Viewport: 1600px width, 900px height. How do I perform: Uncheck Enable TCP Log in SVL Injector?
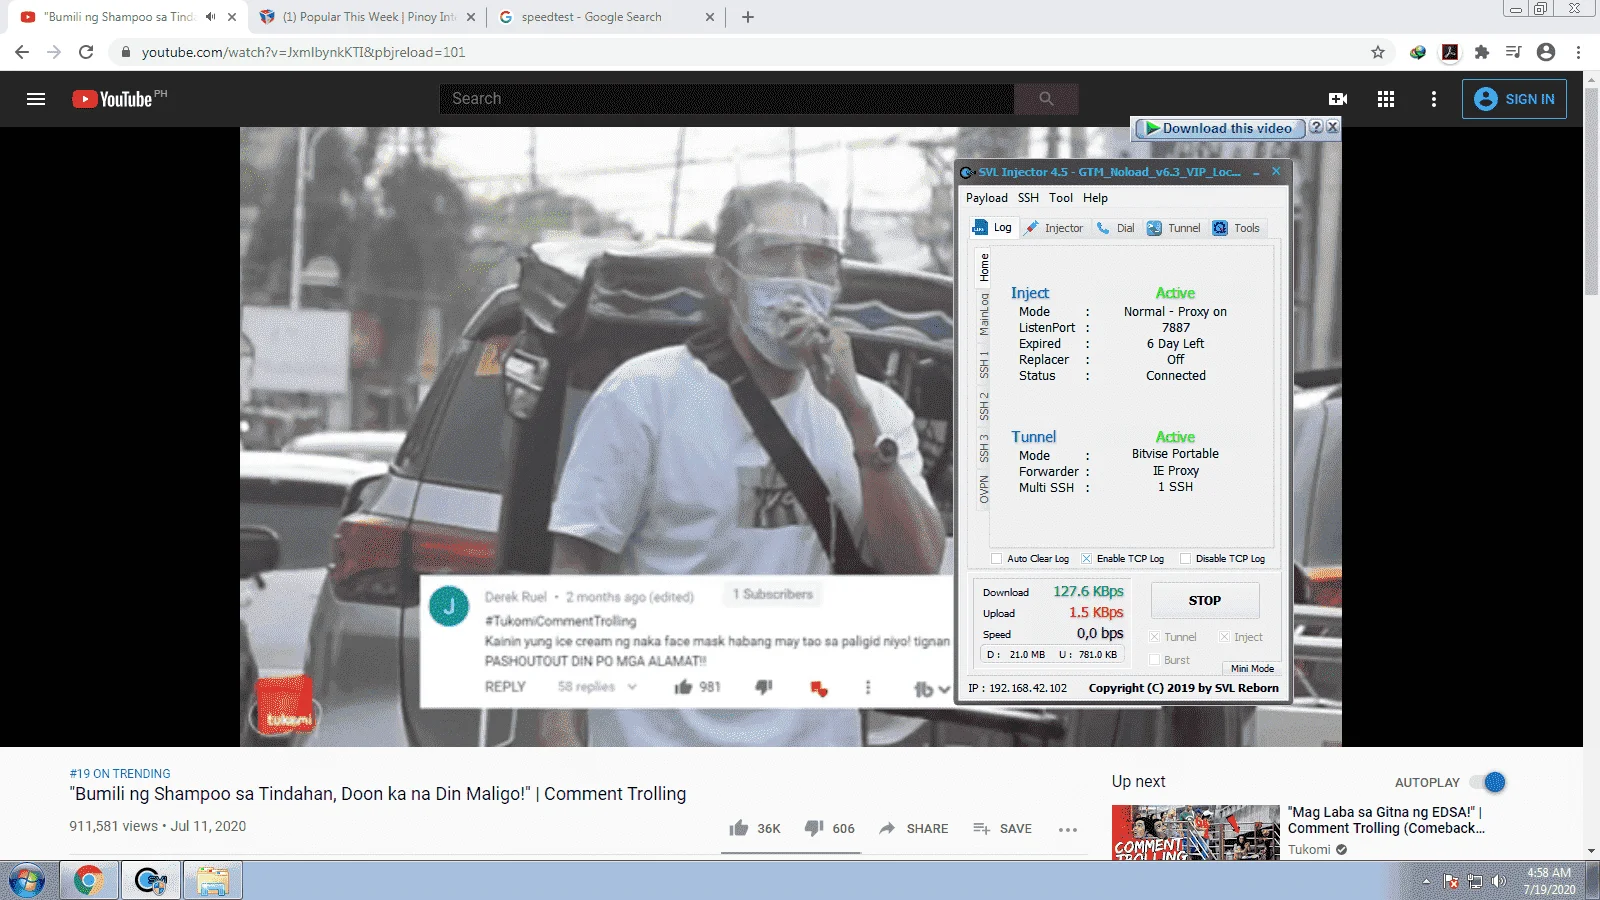1086,559
